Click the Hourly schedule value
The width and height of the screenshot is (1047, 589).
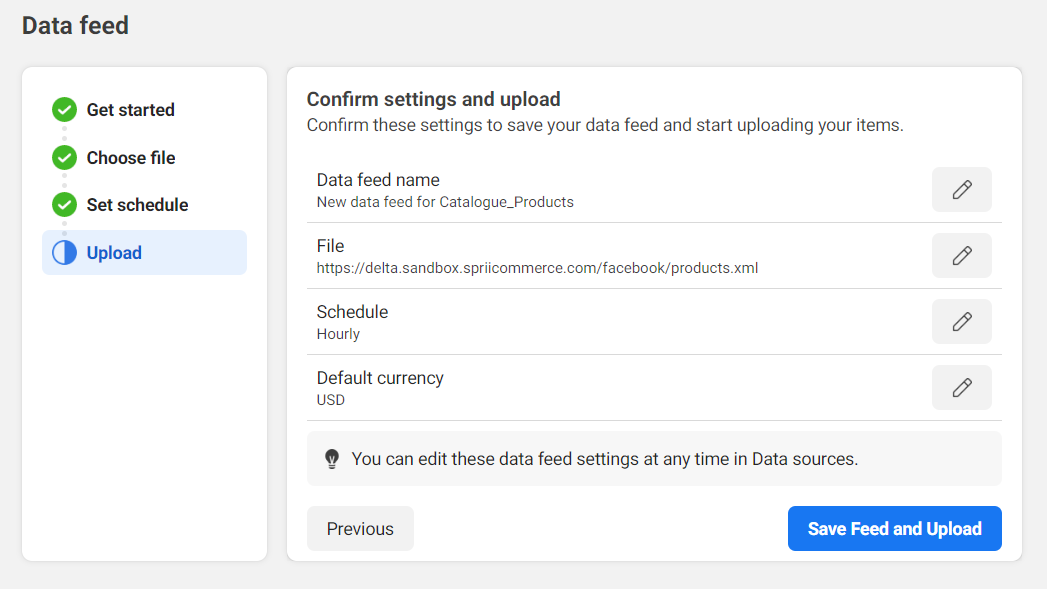point(338,334)
